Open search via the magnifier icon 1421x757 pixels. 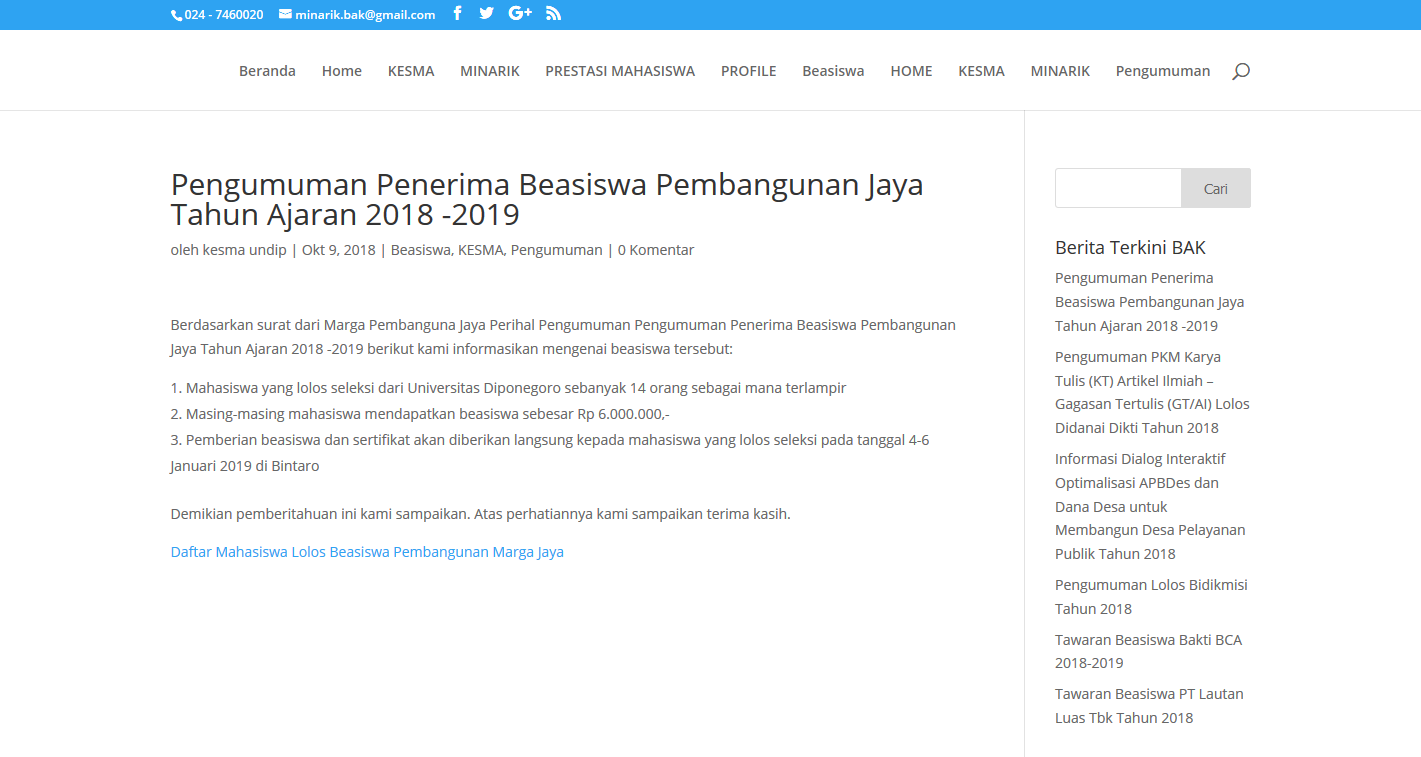pos(1240,71)
